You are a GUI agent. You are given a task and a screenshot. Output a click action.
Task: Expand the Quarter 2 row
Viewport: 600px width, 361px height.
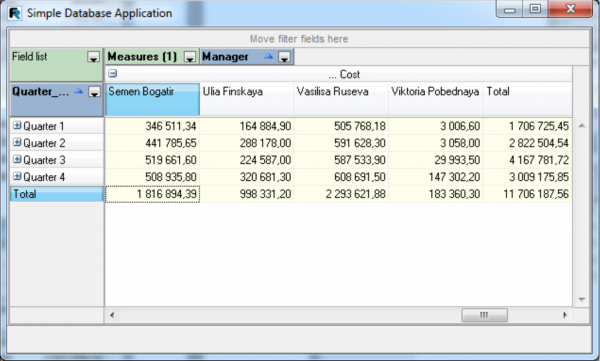[17, 142]
